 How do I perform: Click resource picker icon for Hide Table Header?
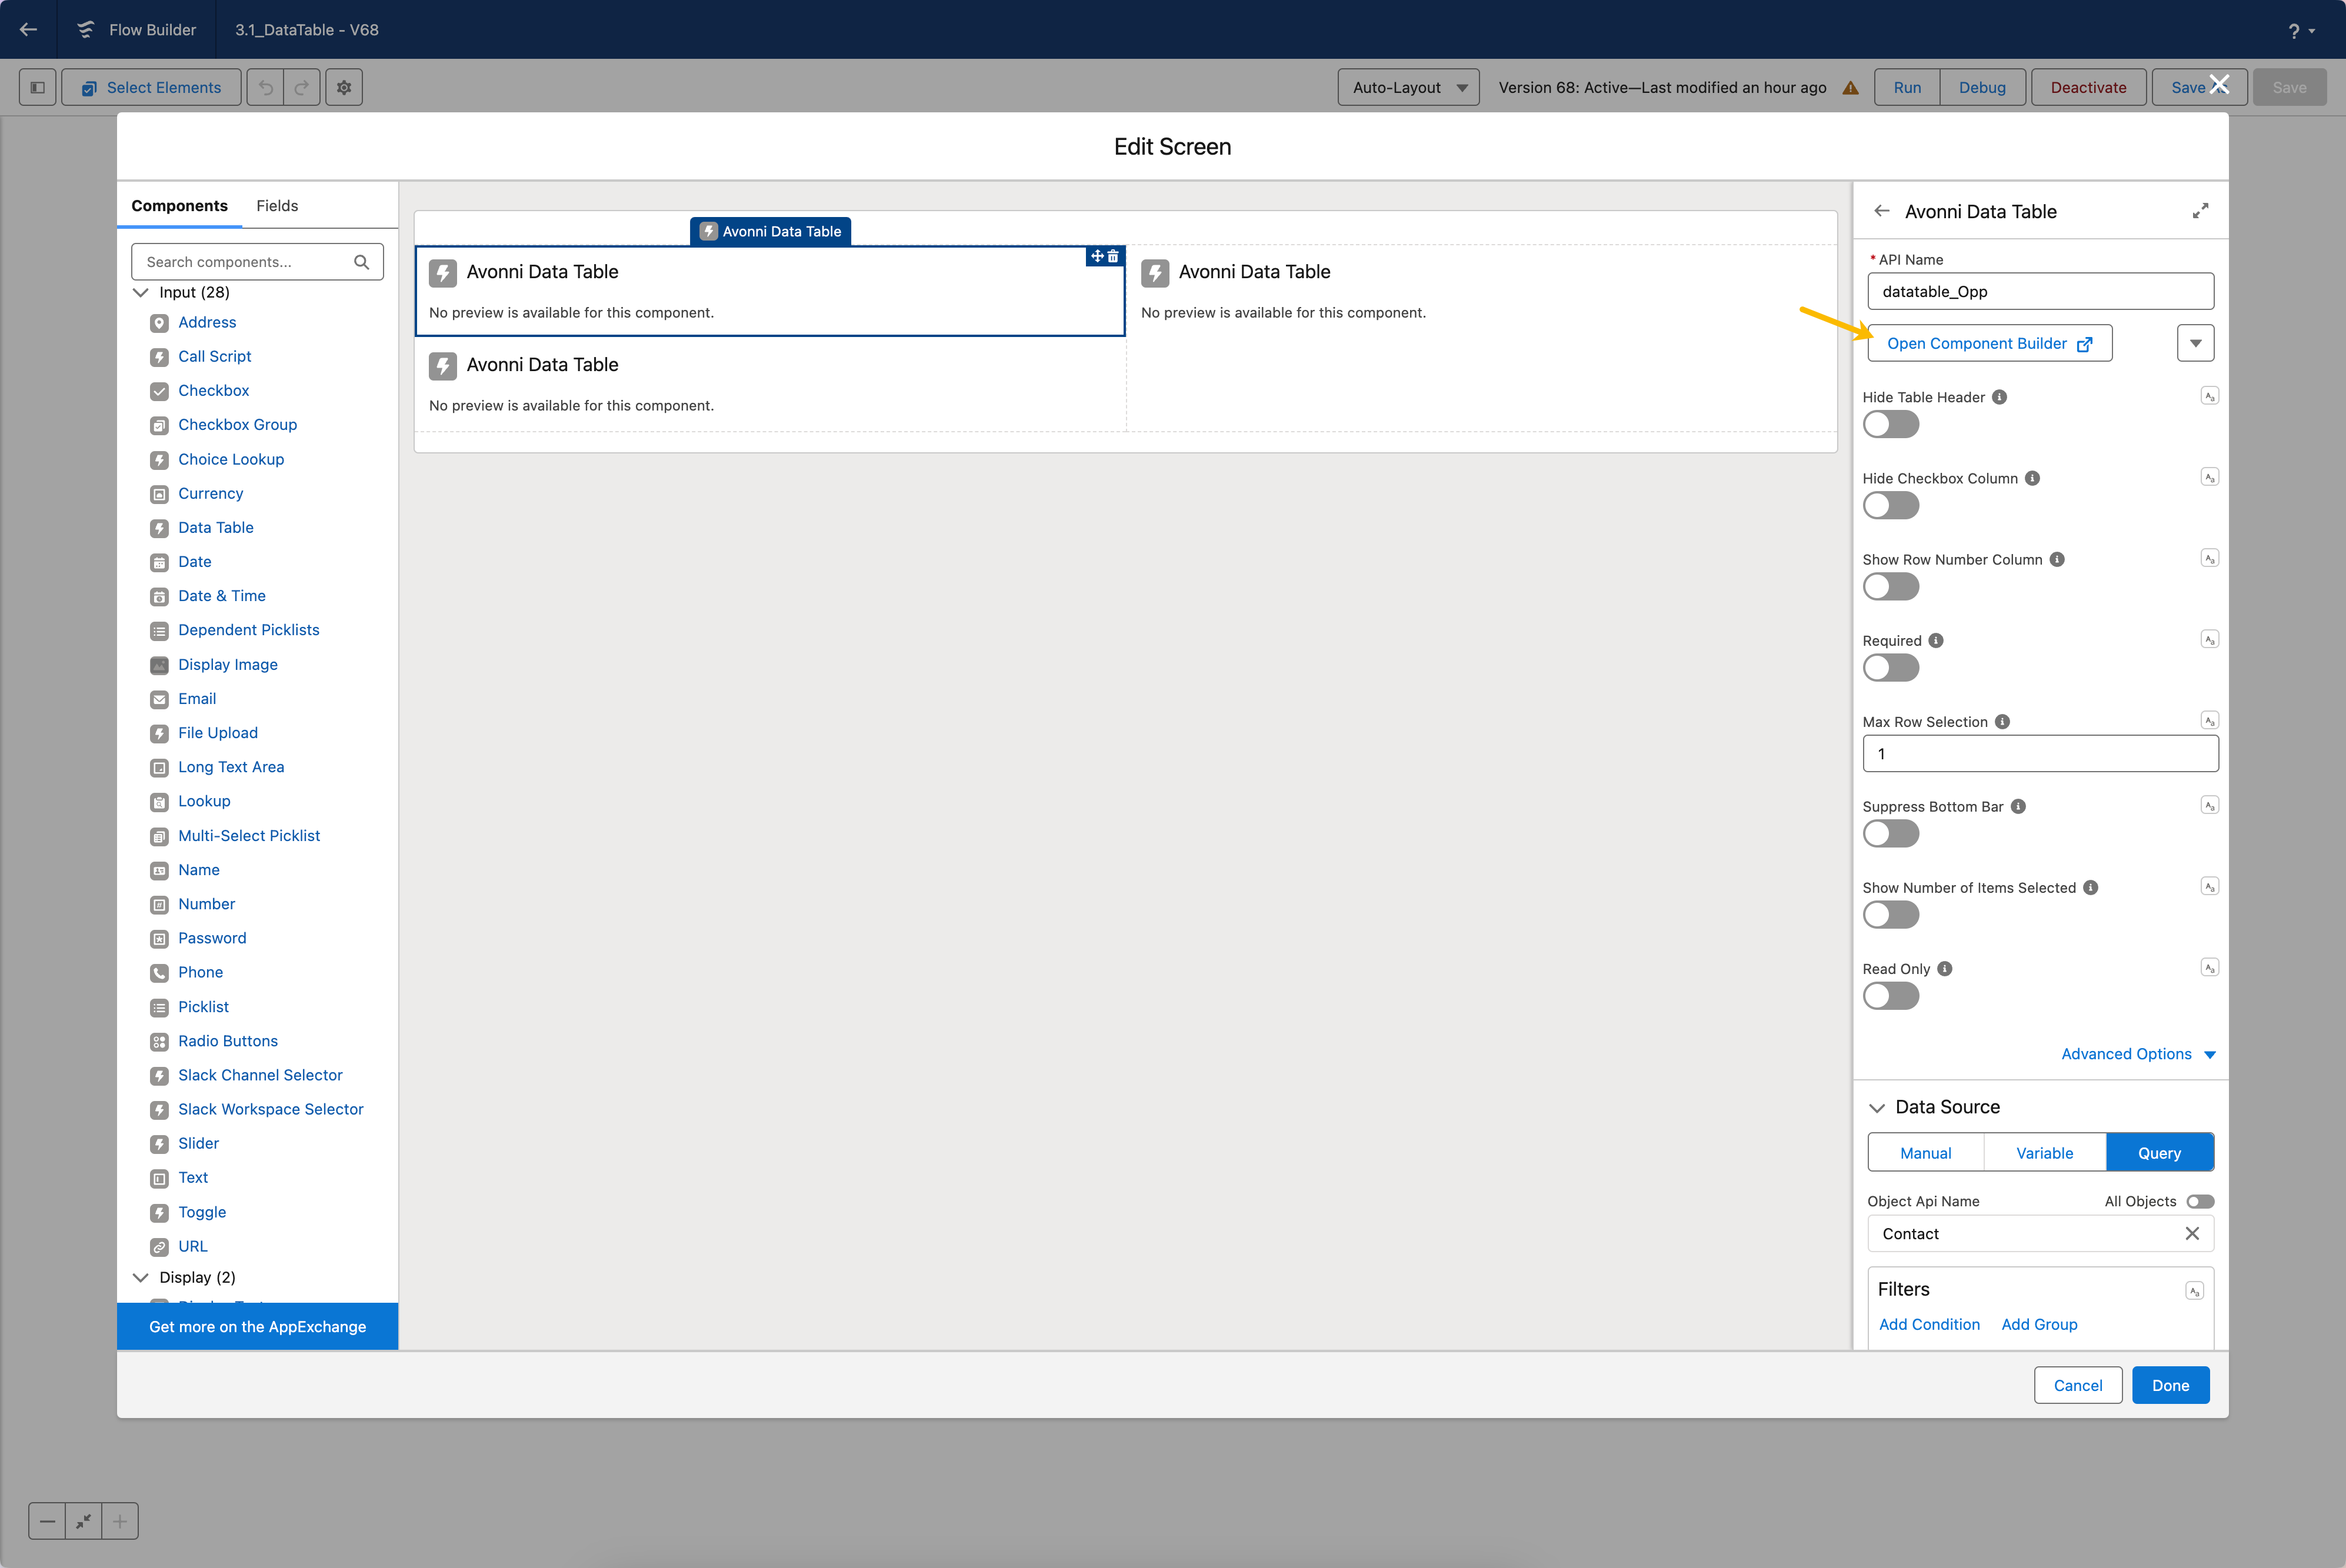point(2210,396)
